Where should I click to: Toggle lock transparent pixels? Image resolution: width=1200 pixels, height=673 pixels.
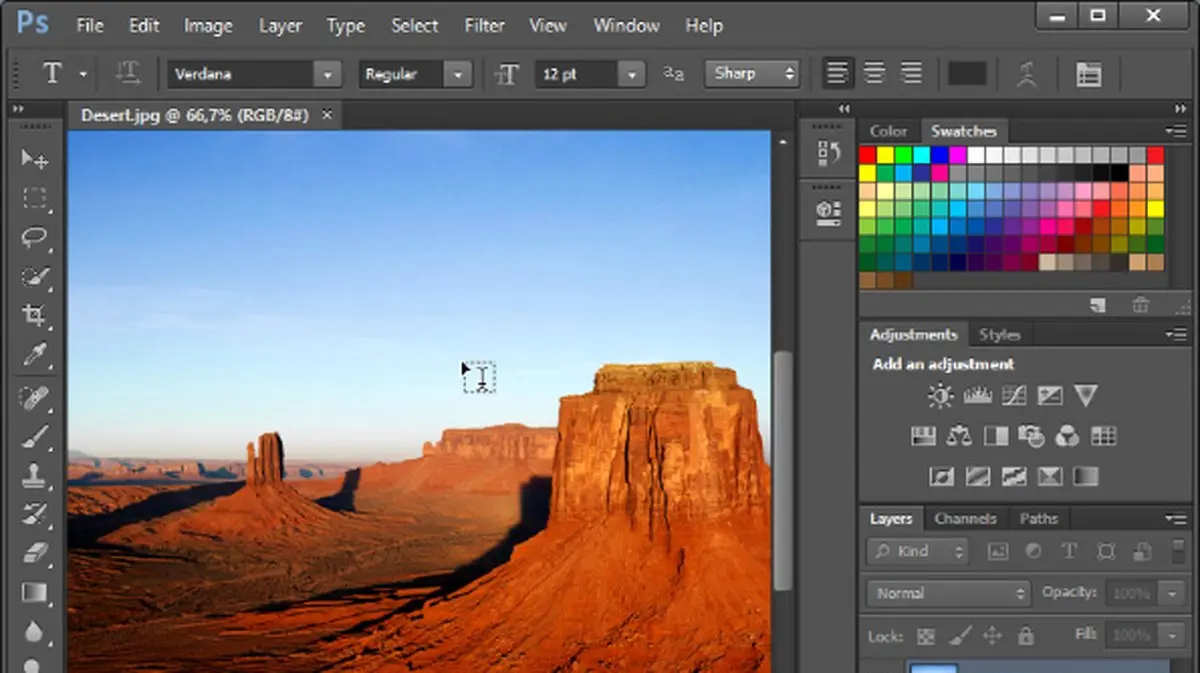(926, 636)
